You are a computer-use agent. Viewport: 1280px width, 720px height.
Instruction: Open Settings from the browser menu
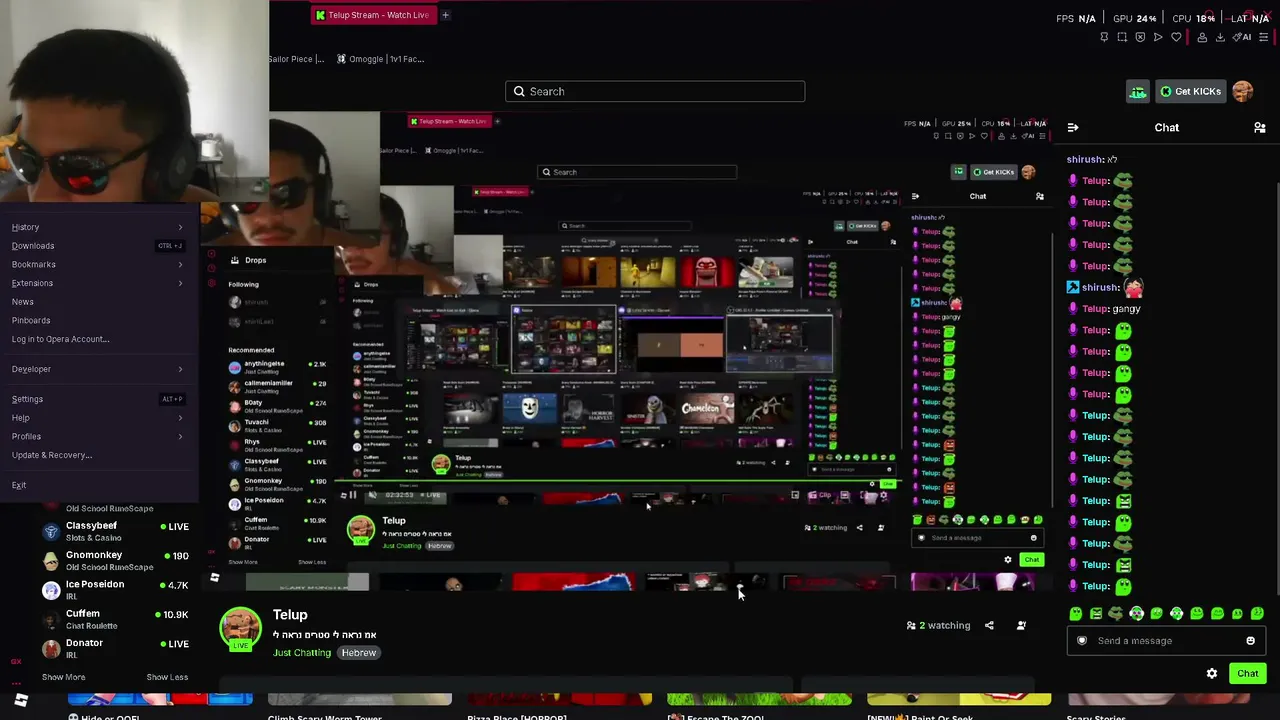97,399
